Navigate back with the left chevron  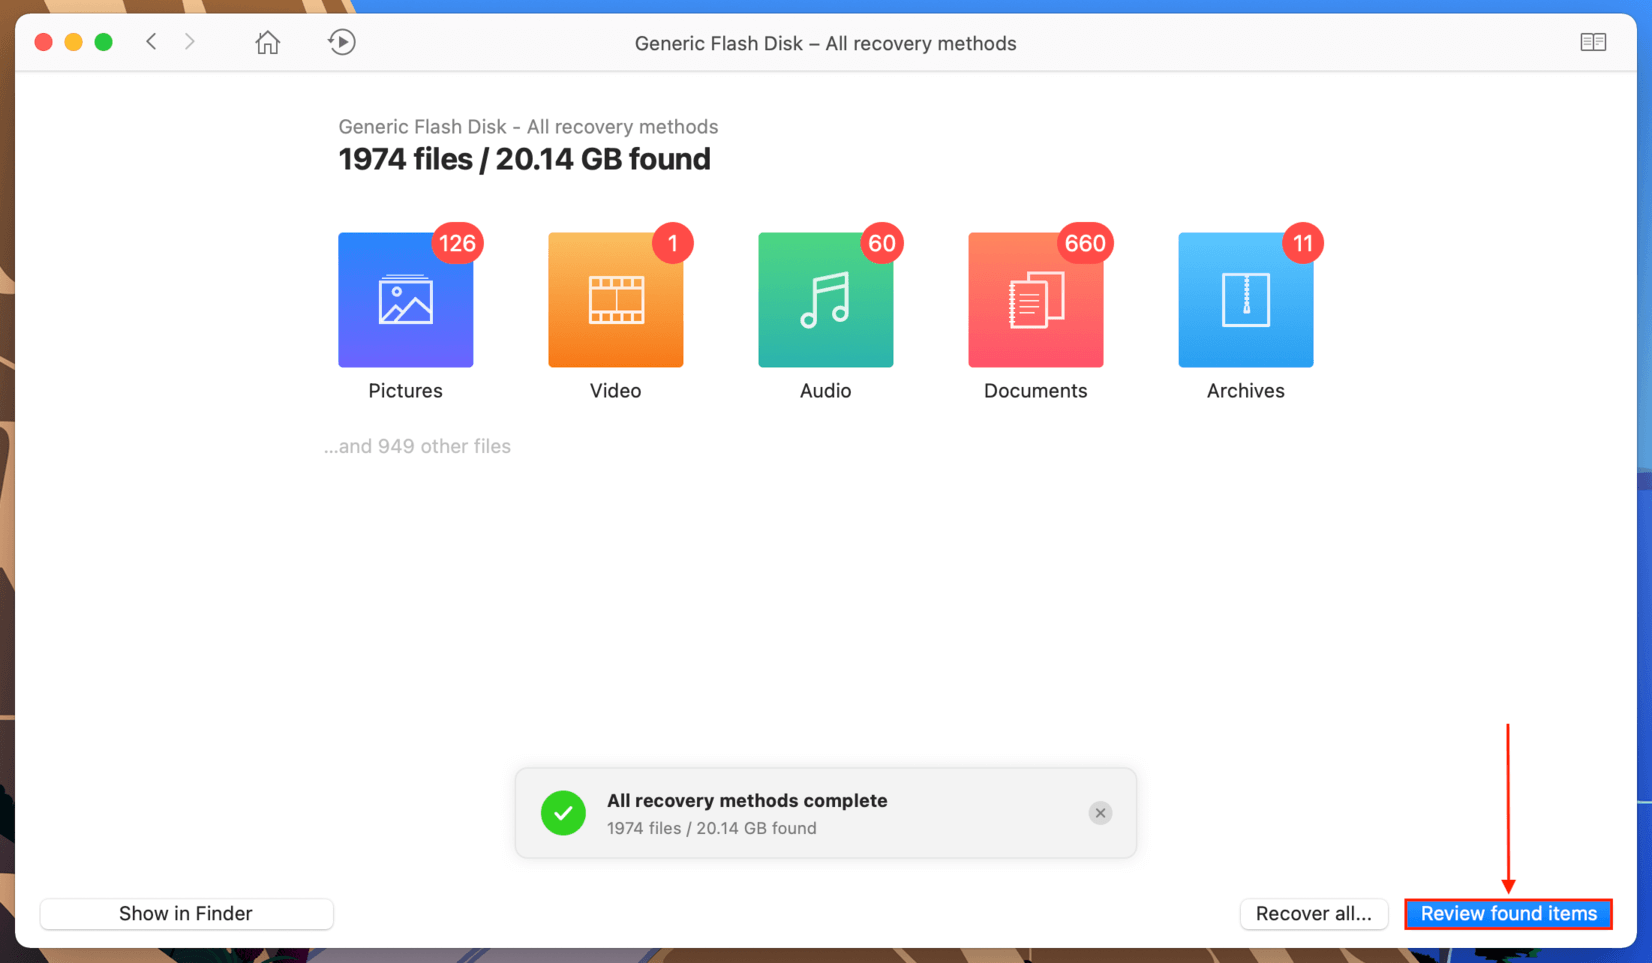pyautogui.click(x=152, y=42)
